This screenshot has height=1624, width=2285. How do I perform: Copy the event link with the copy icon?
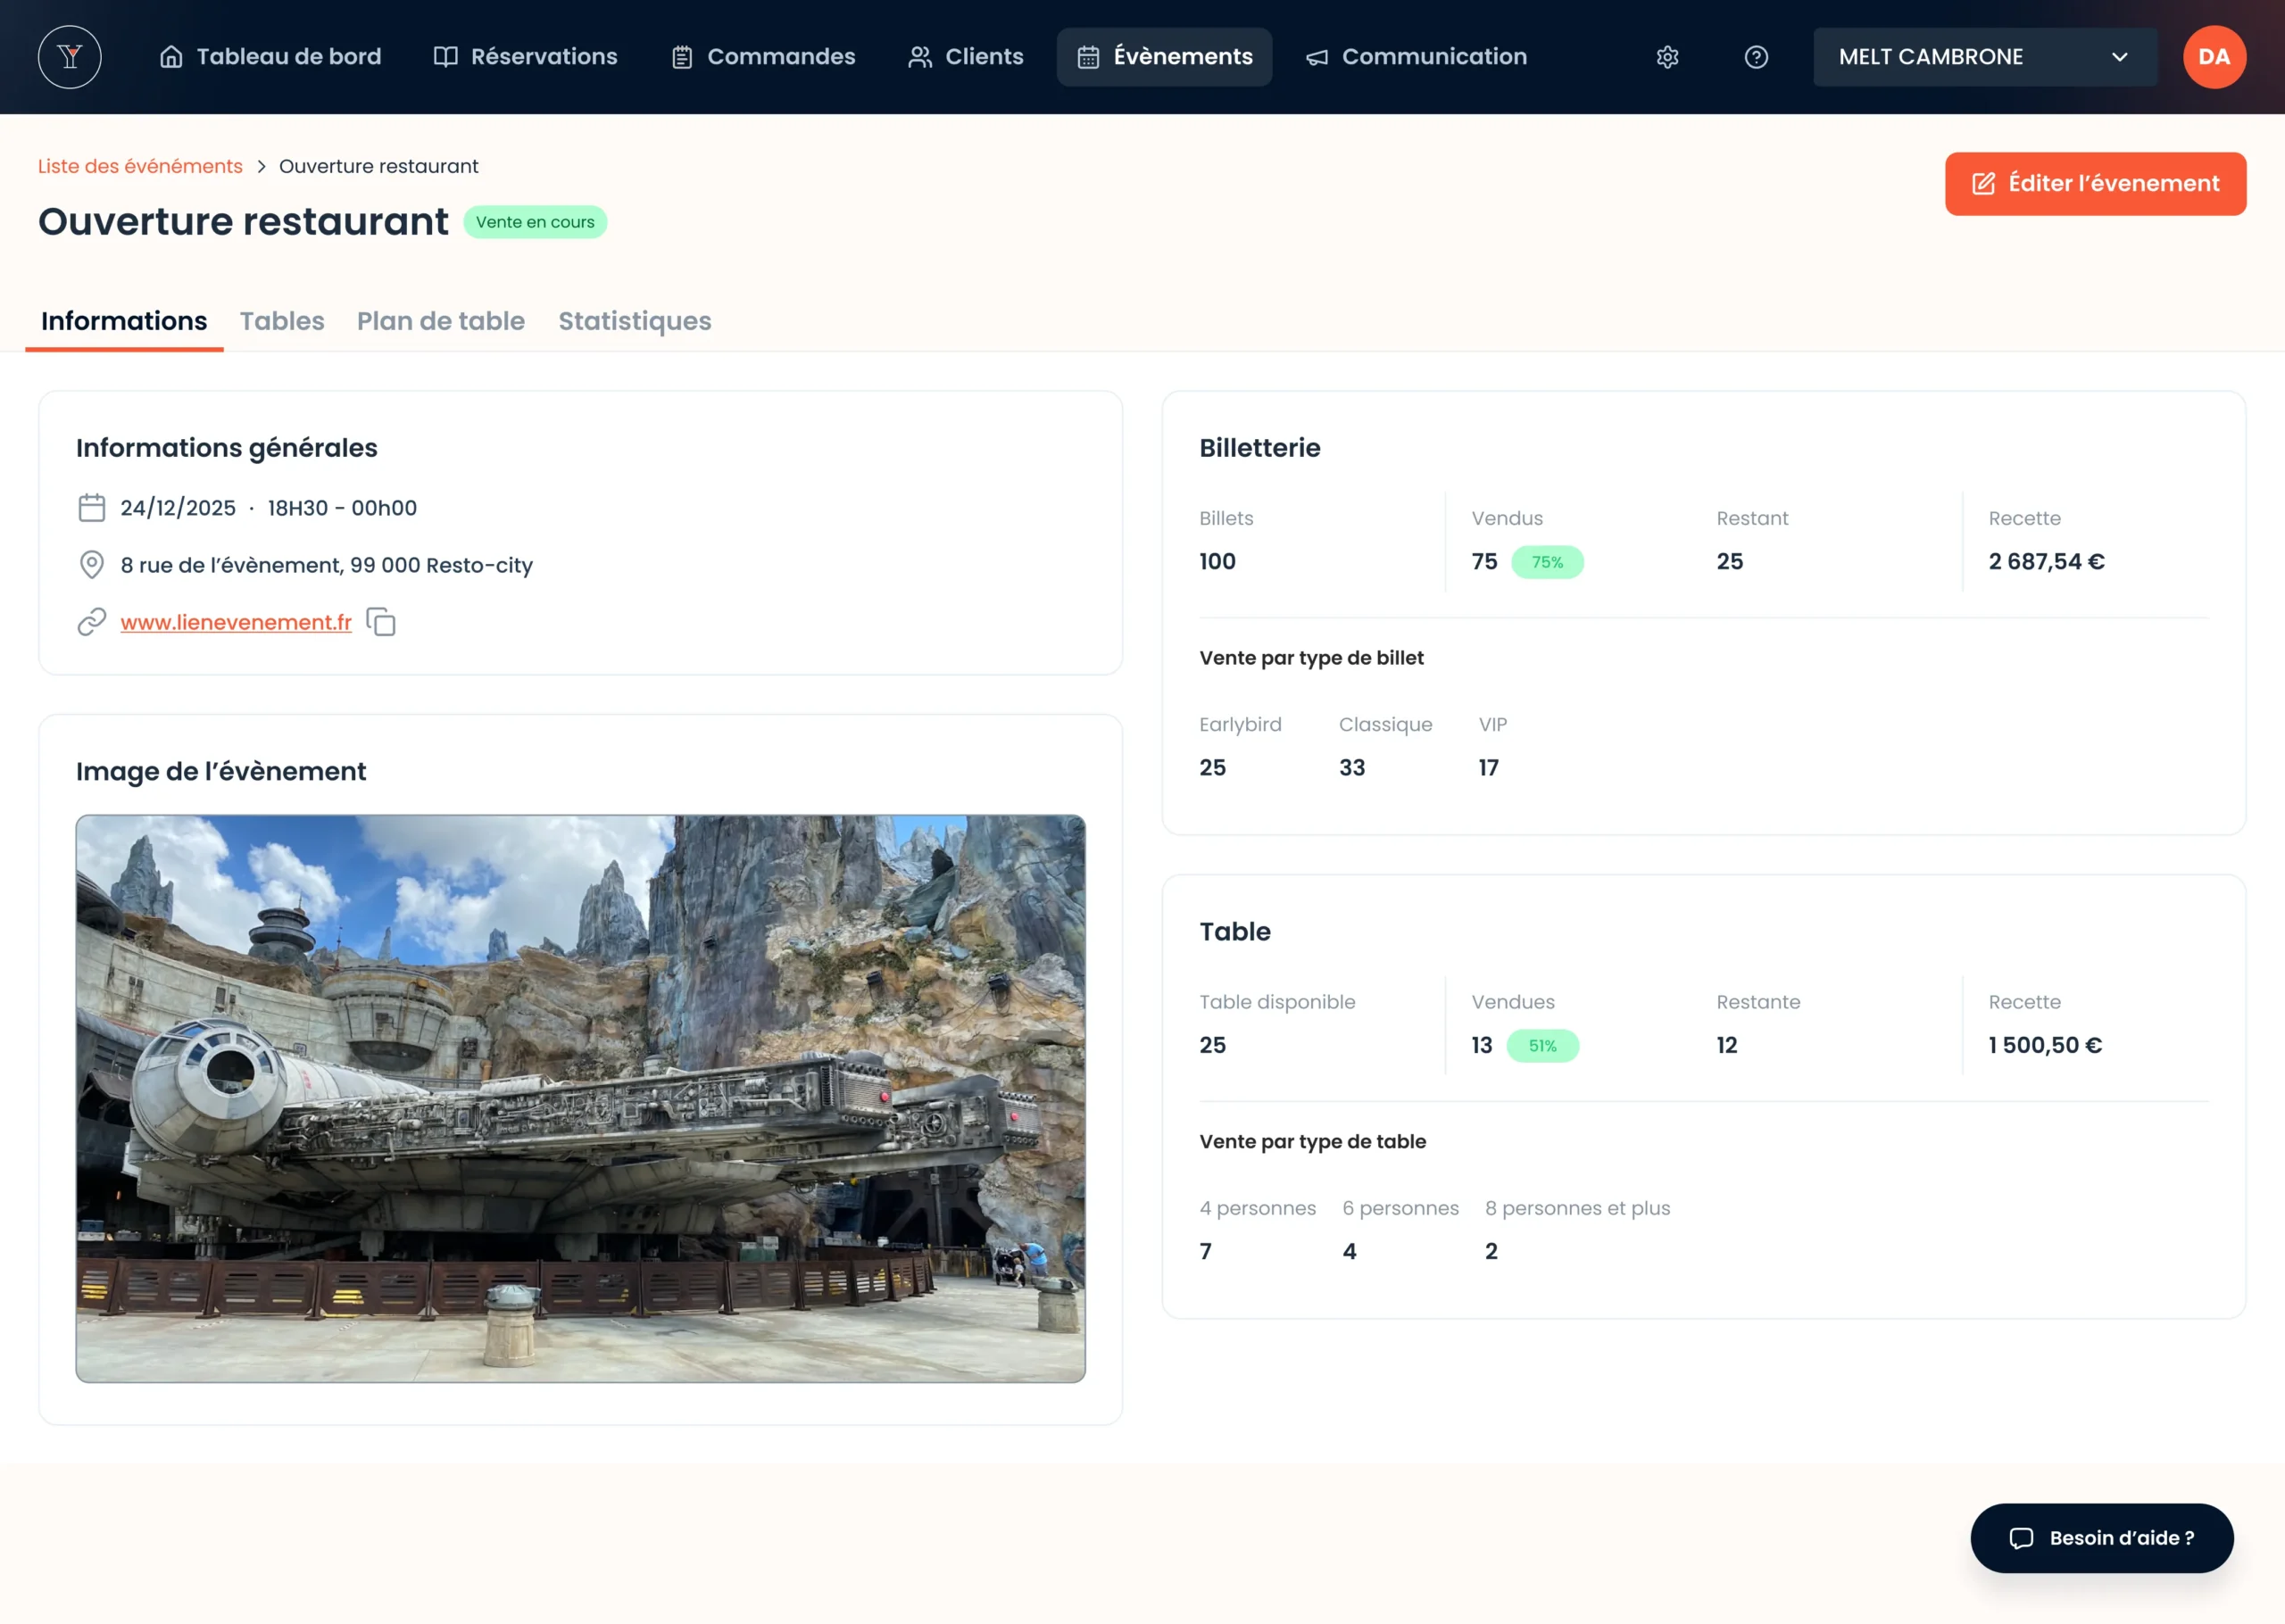(x=381, y=622)
